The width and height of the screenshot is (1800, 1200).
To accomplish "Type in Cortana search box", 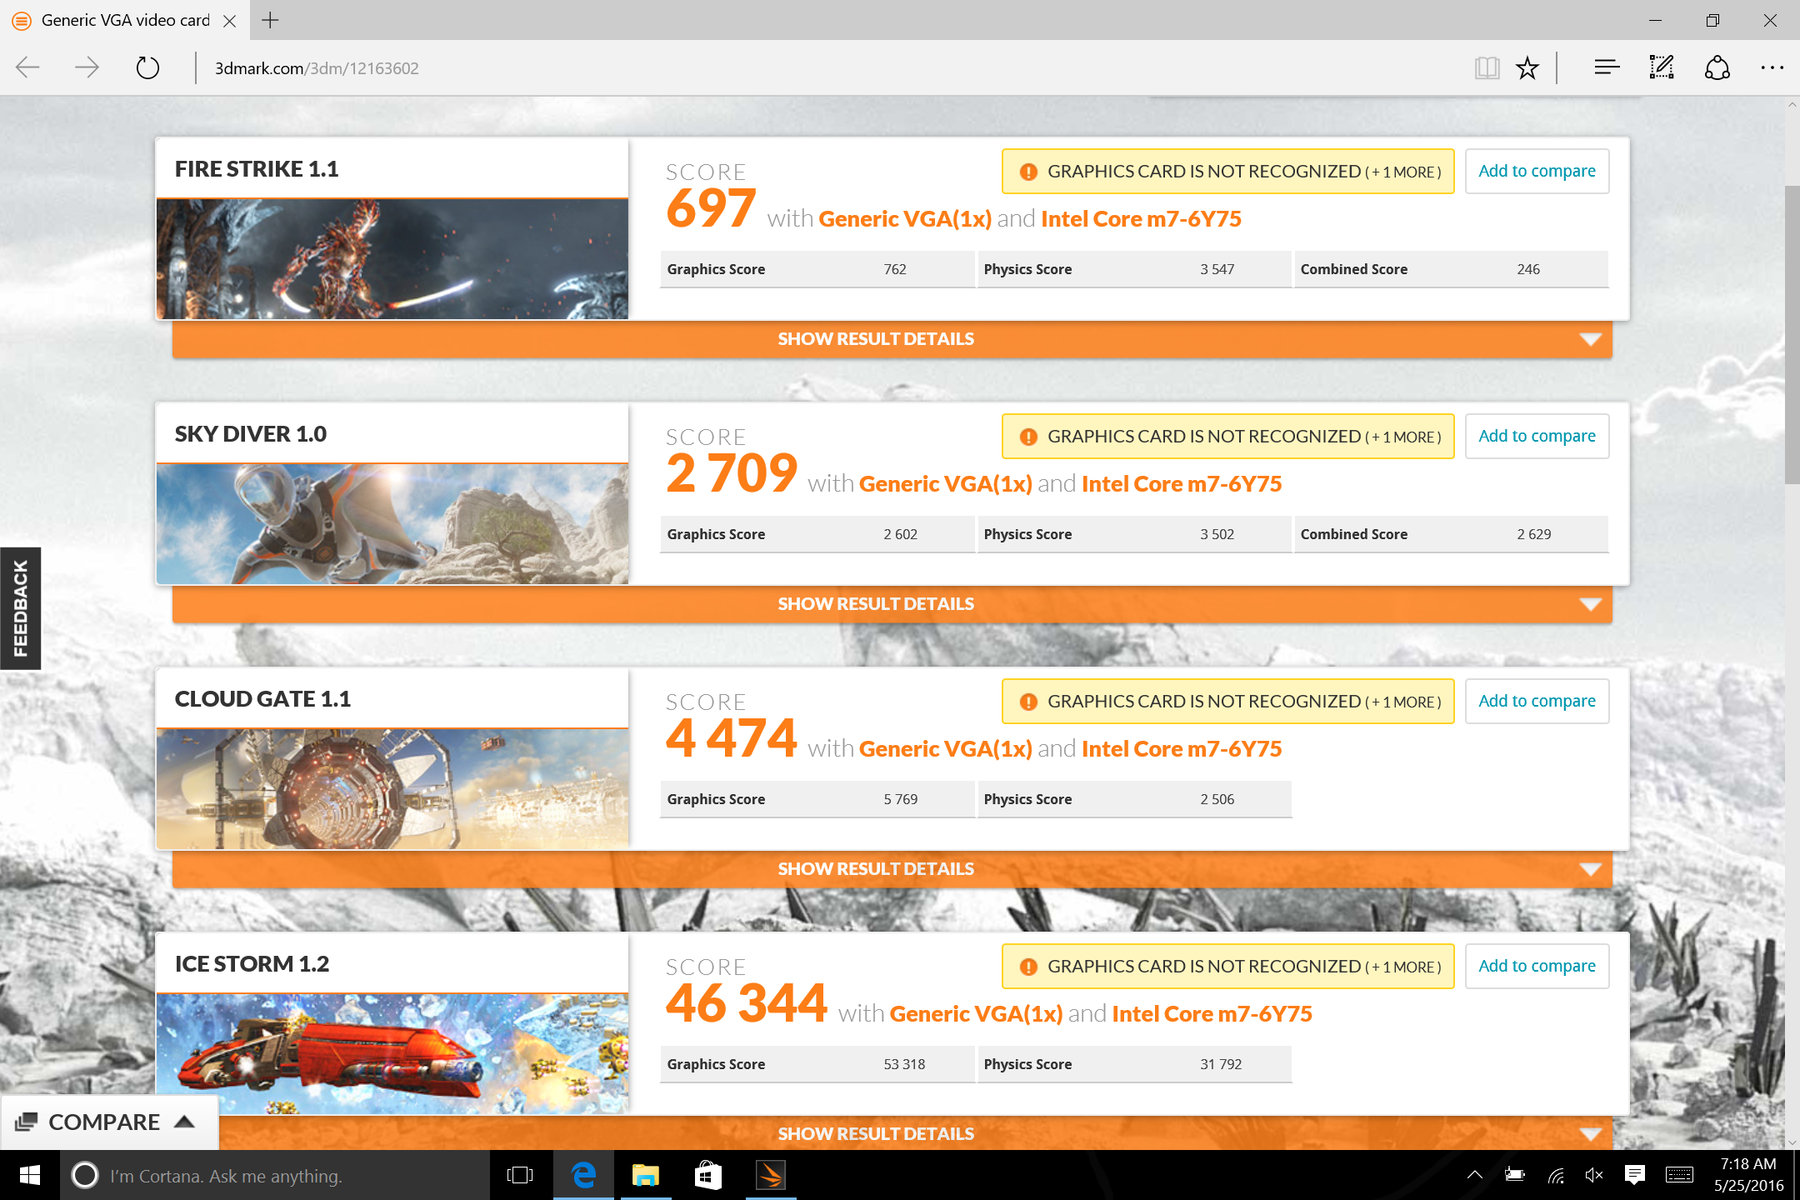I will click(276, 1175).
